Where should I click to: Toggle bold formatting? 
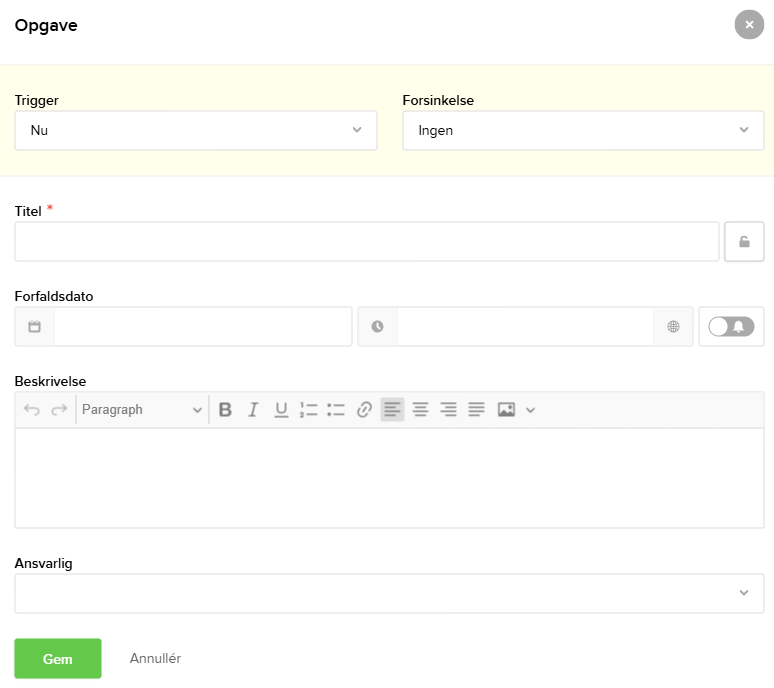point(225,410)
